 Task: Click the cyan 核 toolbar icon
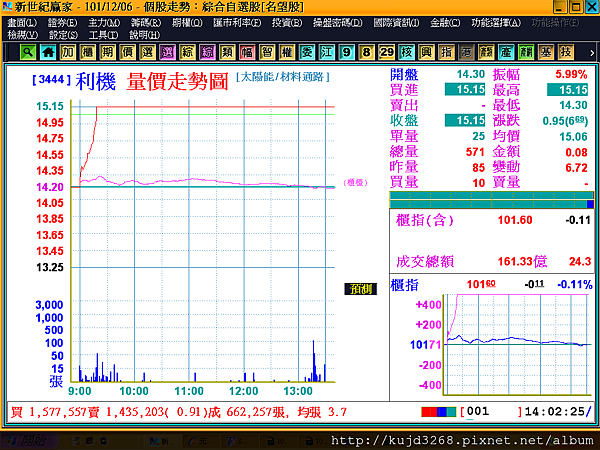coord(406,52)
